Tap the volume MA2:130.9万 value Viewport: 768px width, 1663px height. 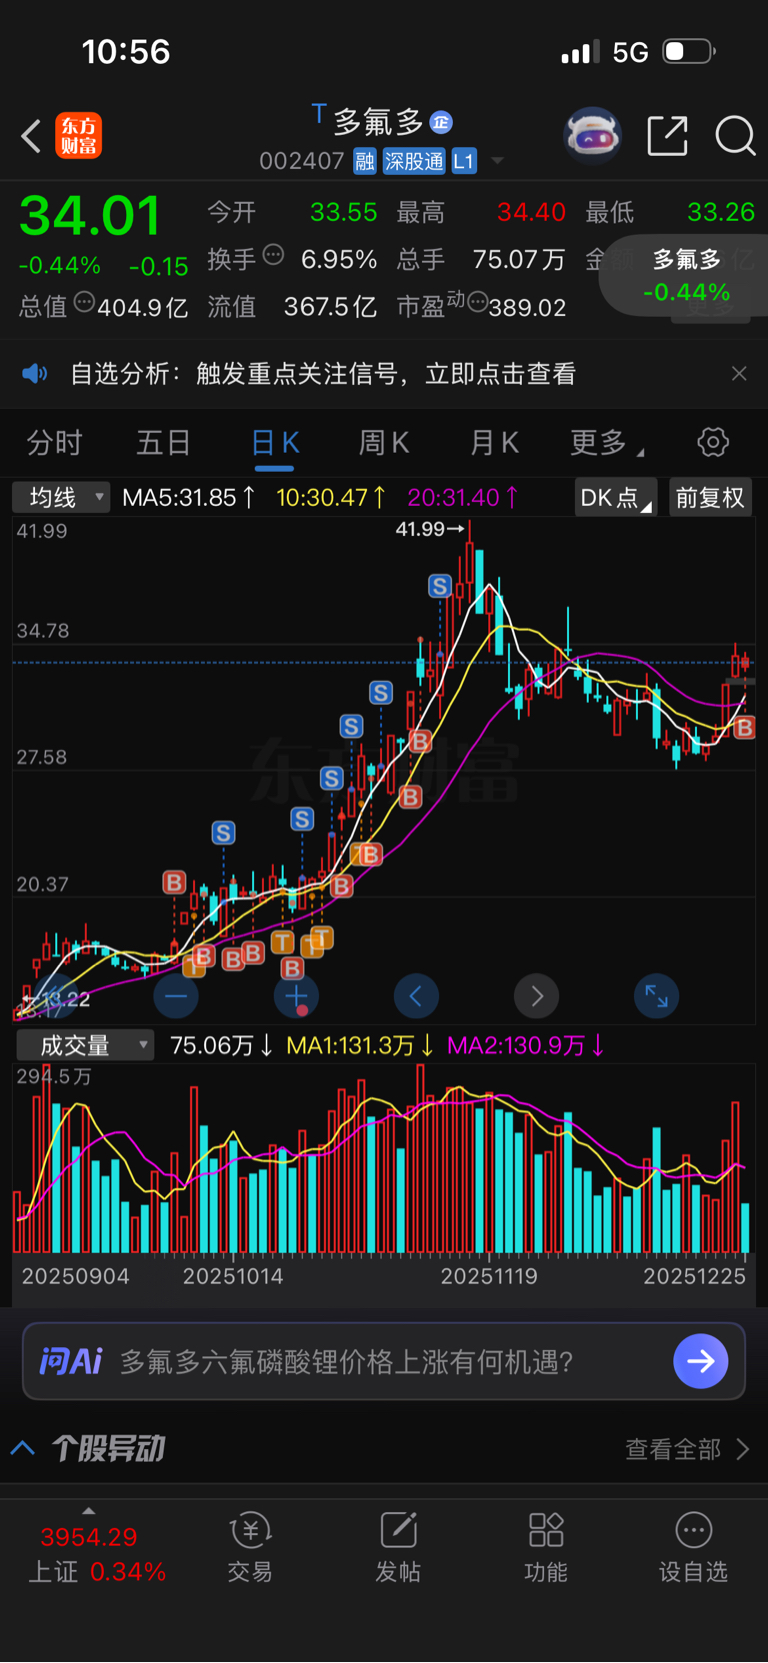tap(526, 1045)
